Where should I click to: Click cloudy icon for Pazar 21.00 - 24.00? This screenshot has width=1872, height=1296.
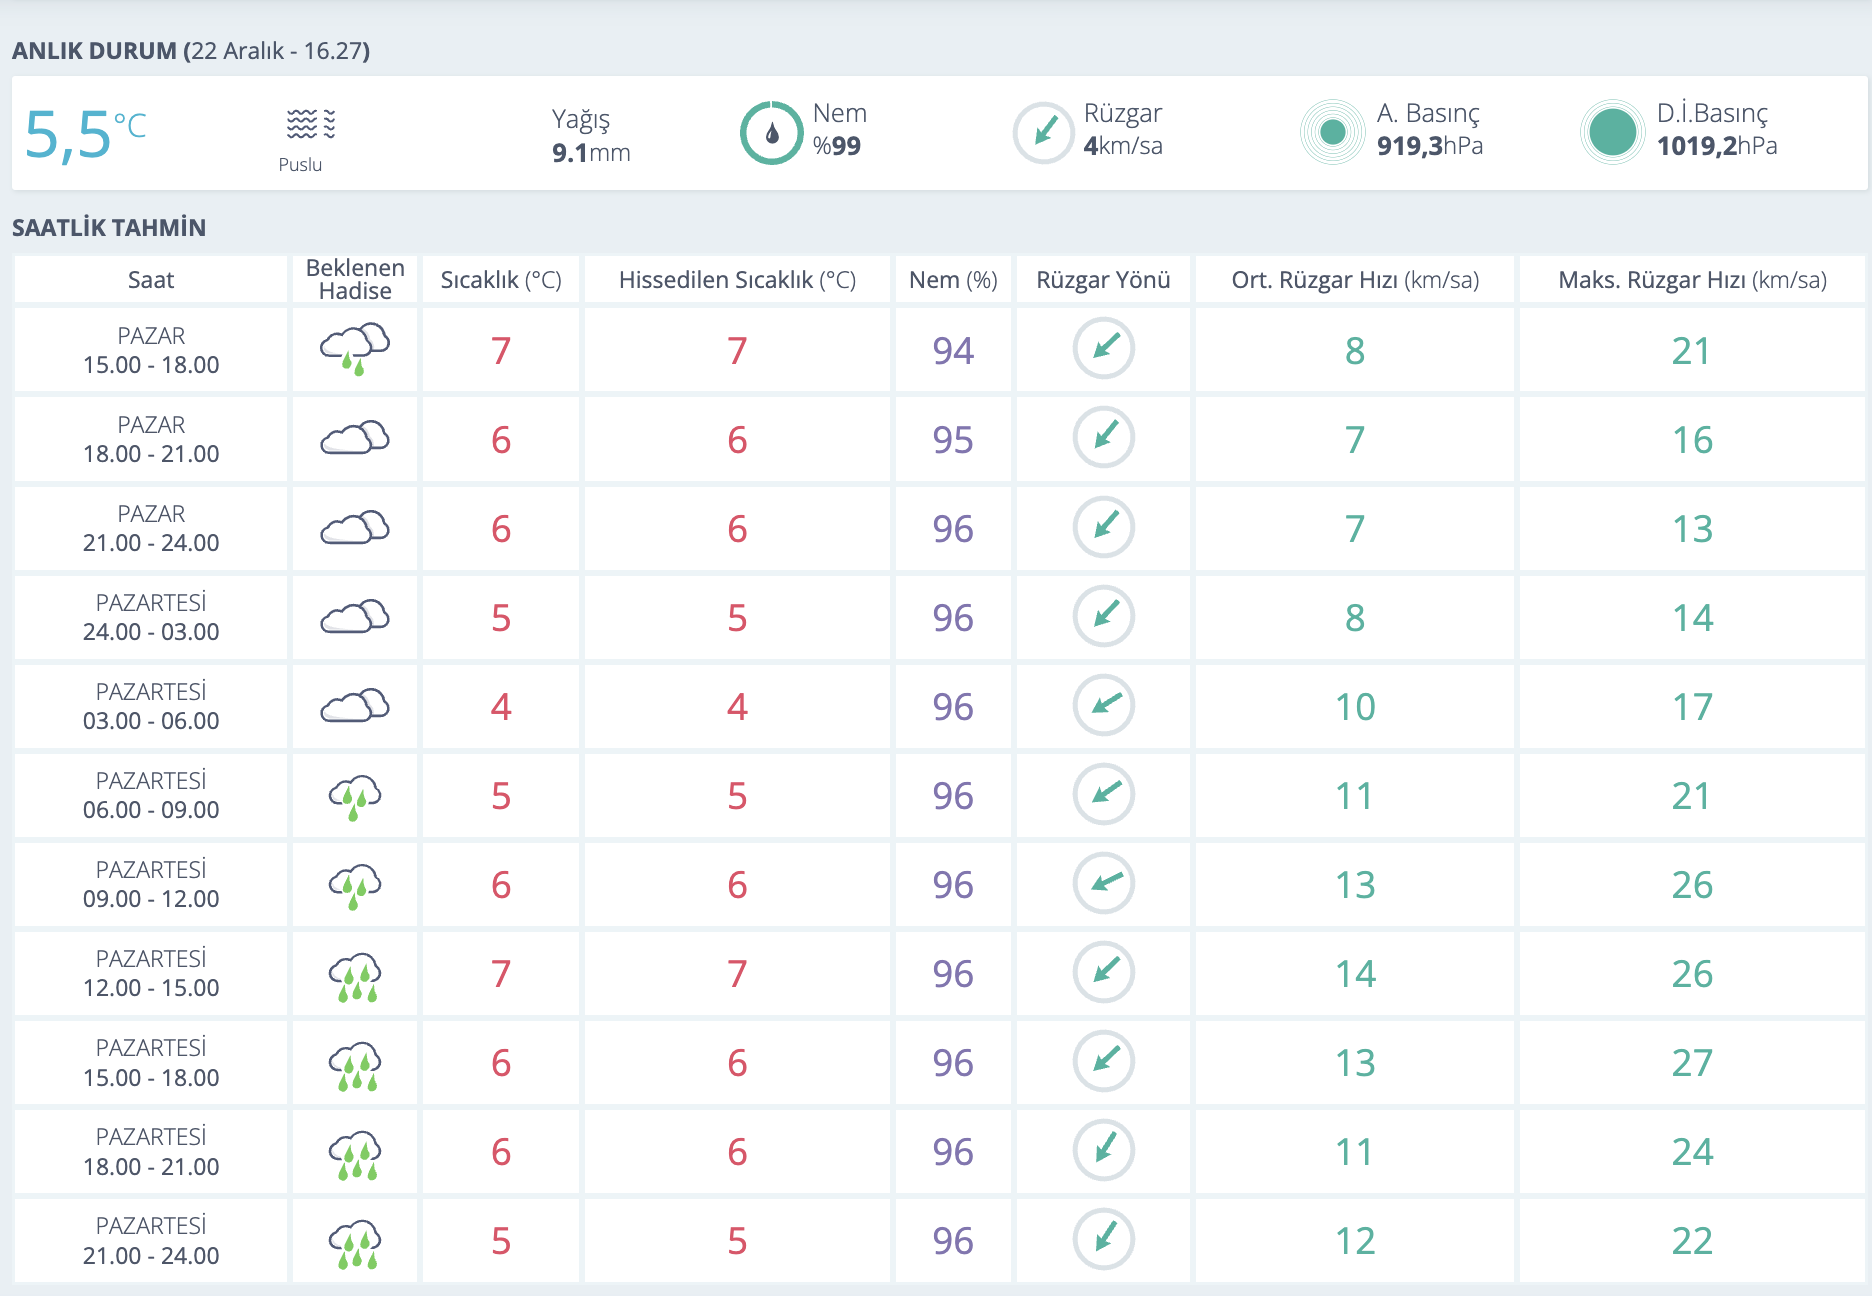355,527
